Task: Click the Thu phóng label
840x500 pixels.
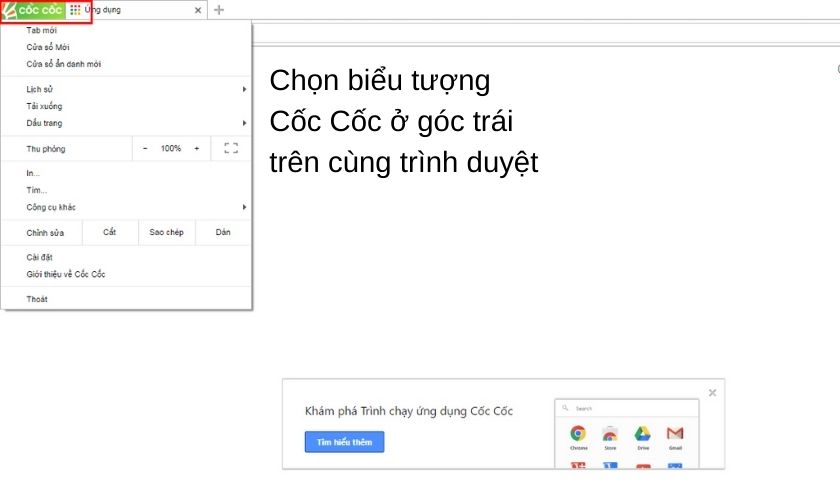Action: click(x=46, y=148)
